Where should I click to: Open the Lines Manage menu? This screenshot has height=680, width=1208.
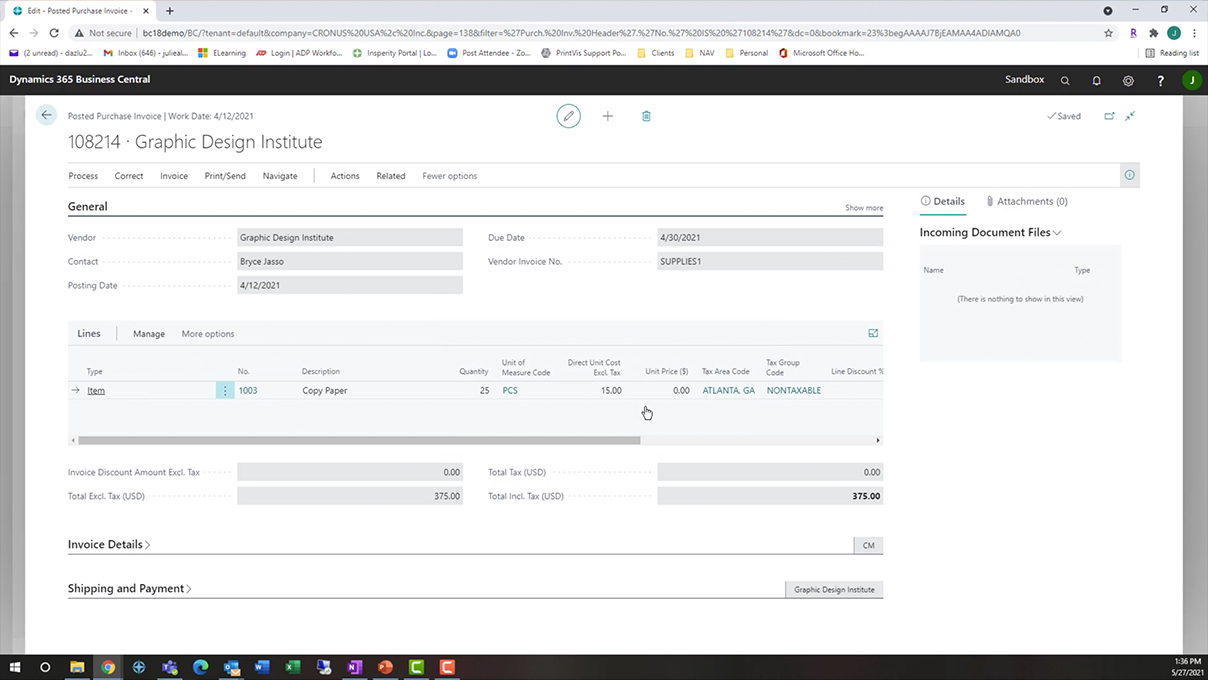tap(149, 334)
